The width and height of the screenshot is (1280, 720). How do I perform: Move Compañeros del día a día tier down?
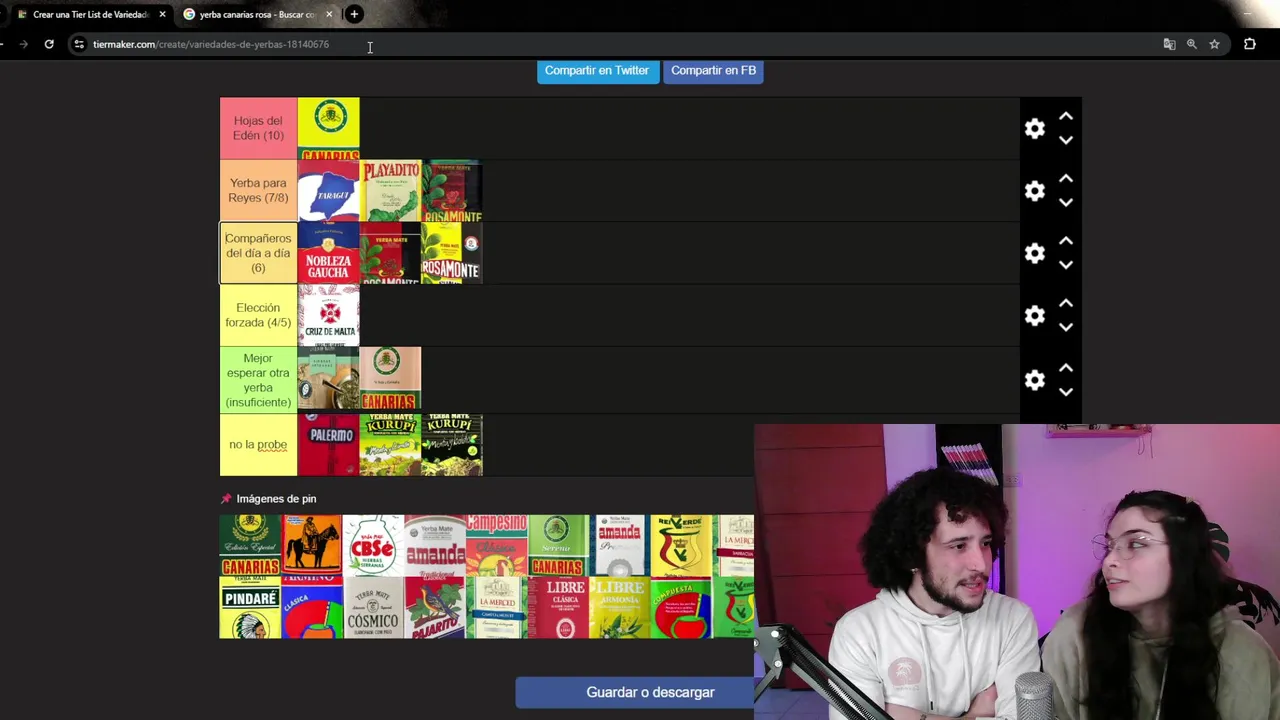click(1066, 265)
